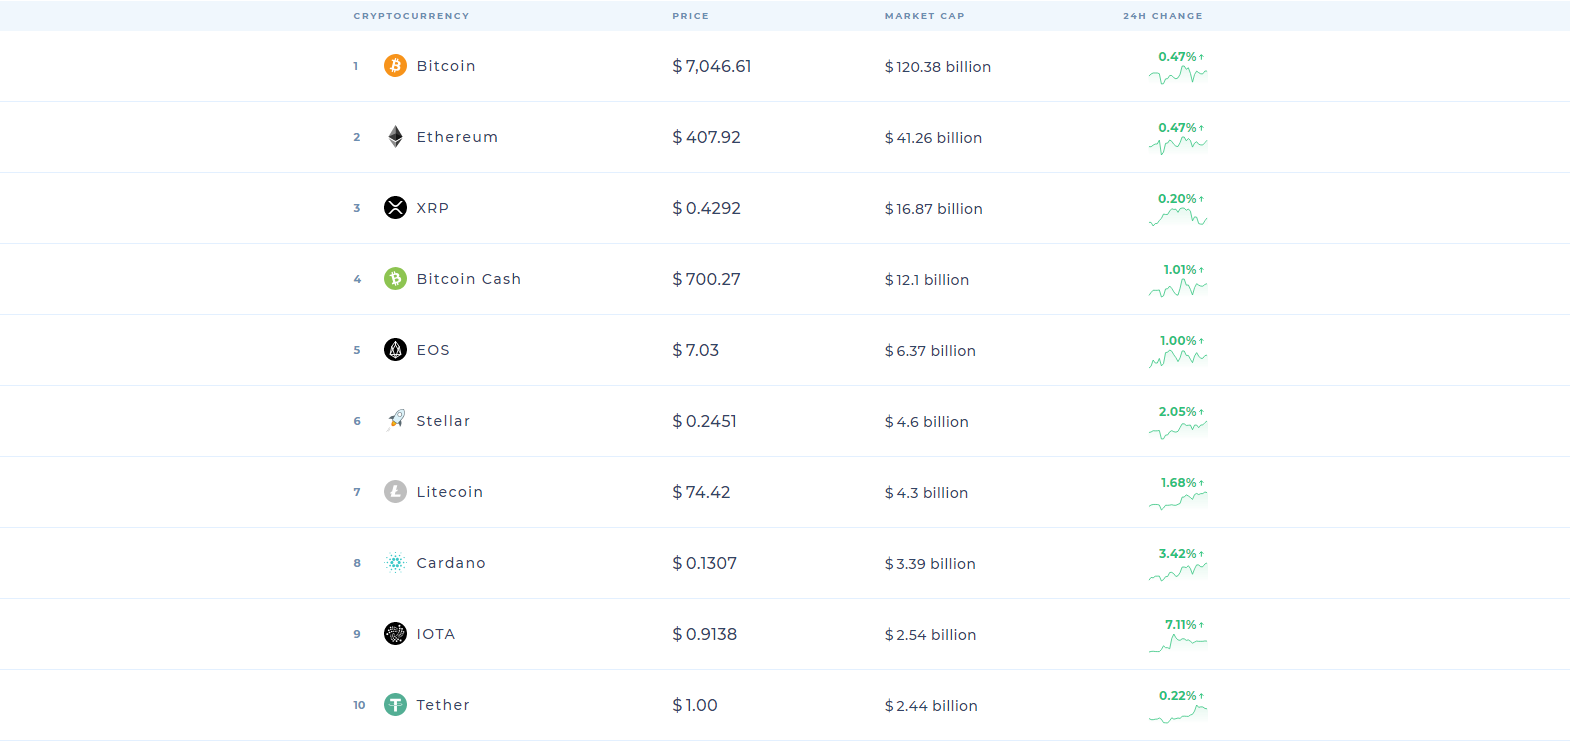Click the 2.05% change value
Viewport: 1570px width, 743px height.
(x=1178, y=412)
